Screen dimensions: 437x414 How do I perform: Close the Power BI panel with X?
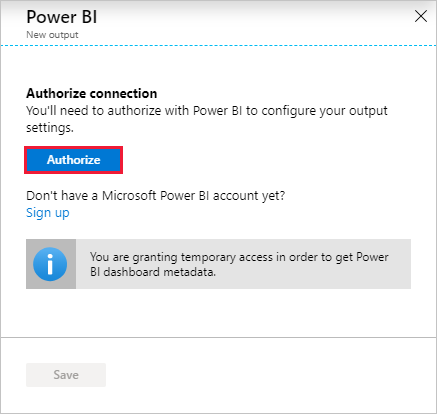point(421,16)
